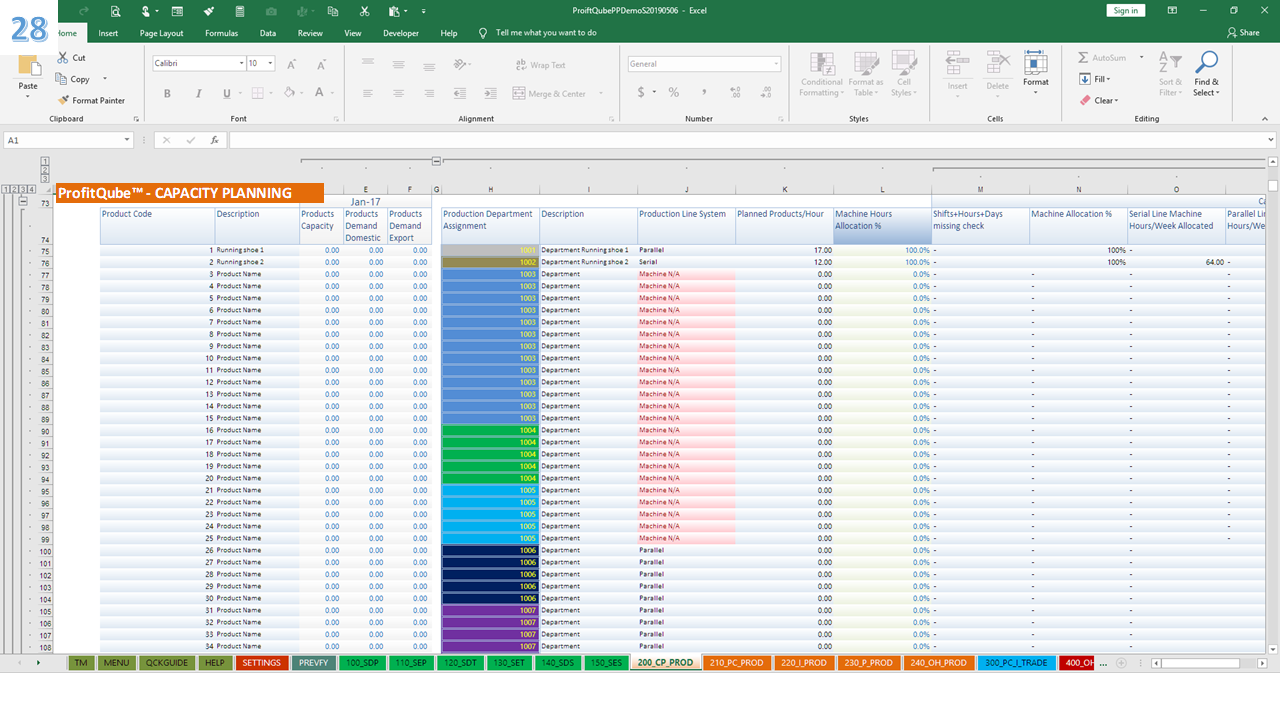
Task: Click the Align Text Right icon
Action: [429, 93]
